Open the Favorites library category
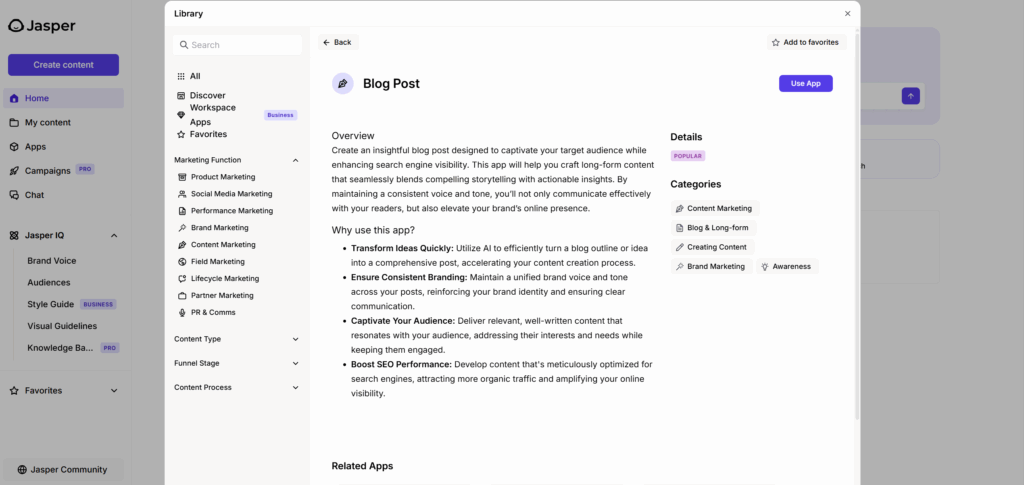Viewport: 1024px width, 485px height. 207,134
